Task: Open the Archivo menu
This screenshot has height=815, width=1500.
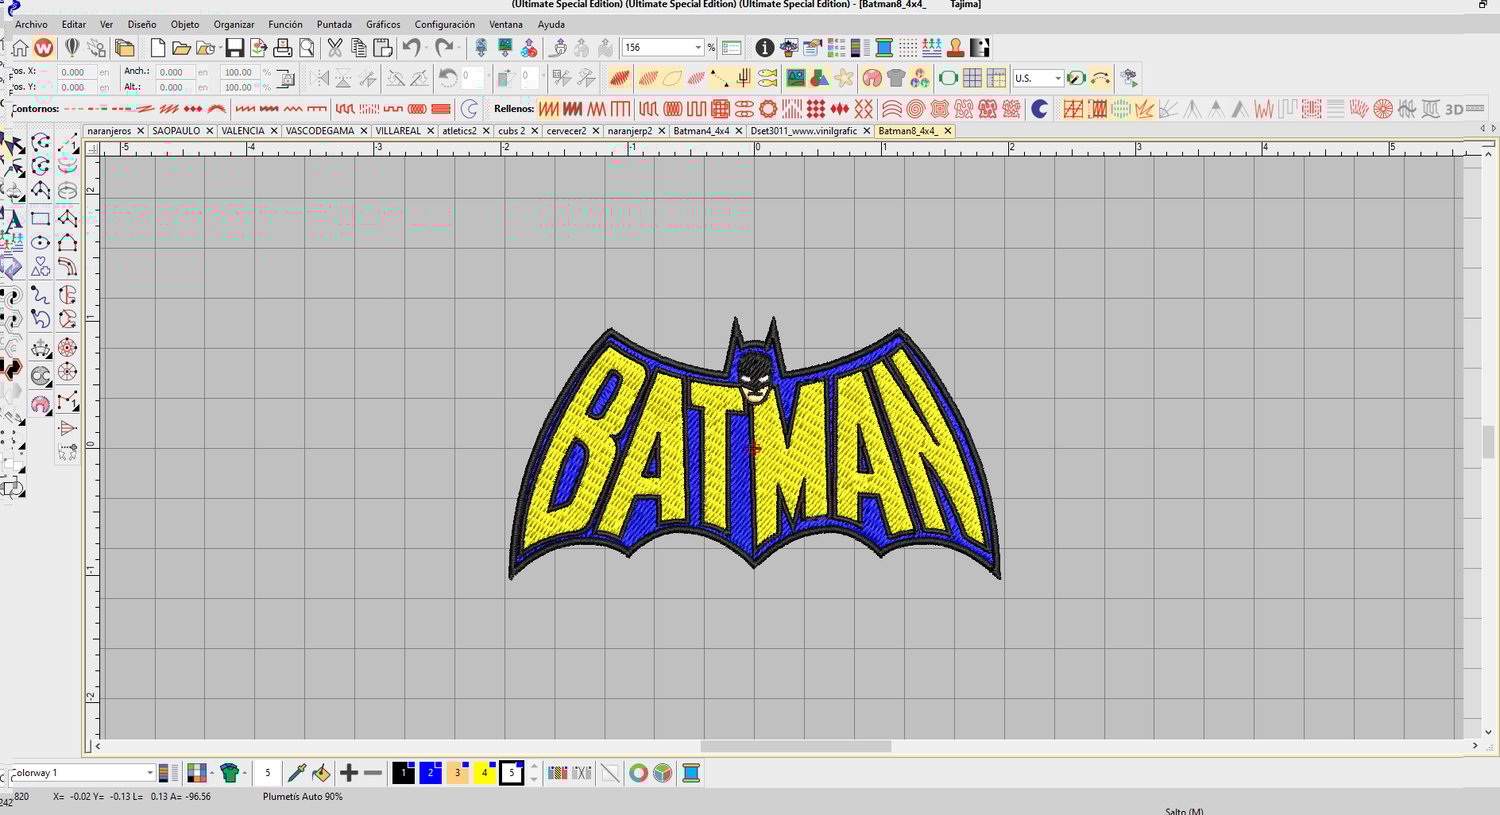Action: pyautogui.click(x=31, y=24)
